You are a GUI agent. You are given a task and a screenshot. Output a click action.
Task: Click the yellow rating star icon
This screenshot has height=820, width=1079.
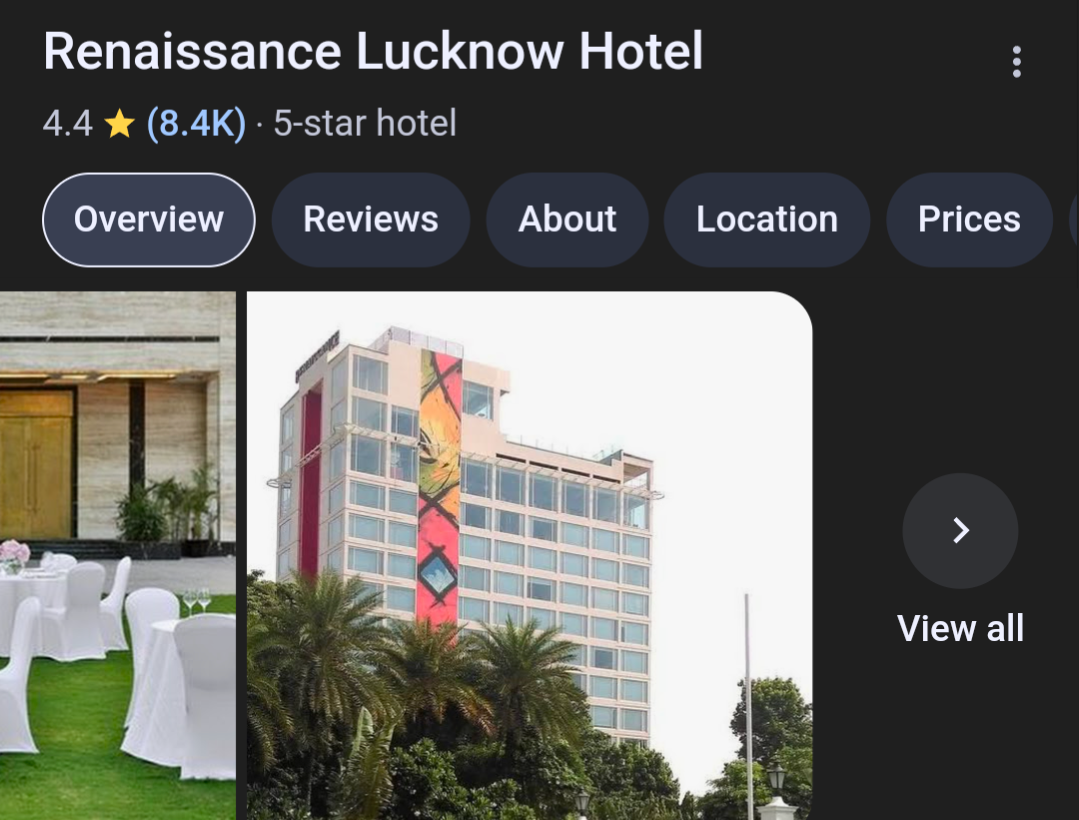(119, 124)
